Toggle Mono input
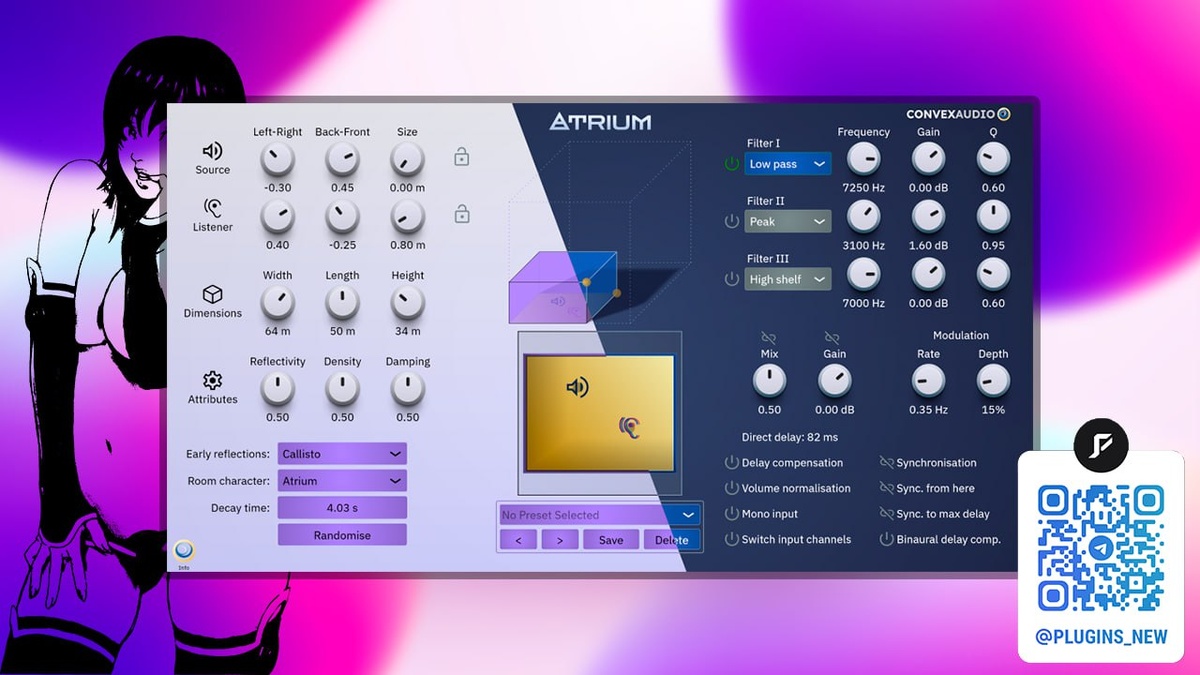The width and height of the screenshot is (1200, 675). [732, 514]
